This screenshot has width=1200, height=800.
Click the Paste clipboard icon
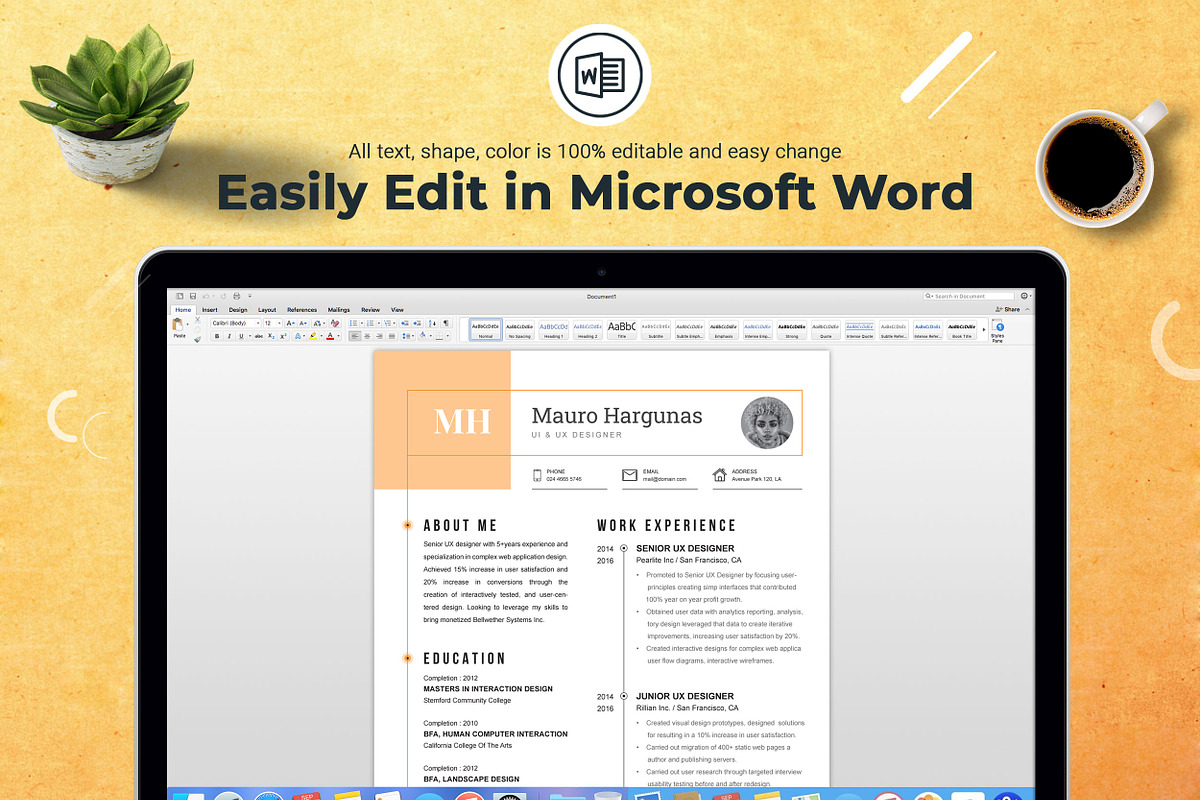point(178,324)
